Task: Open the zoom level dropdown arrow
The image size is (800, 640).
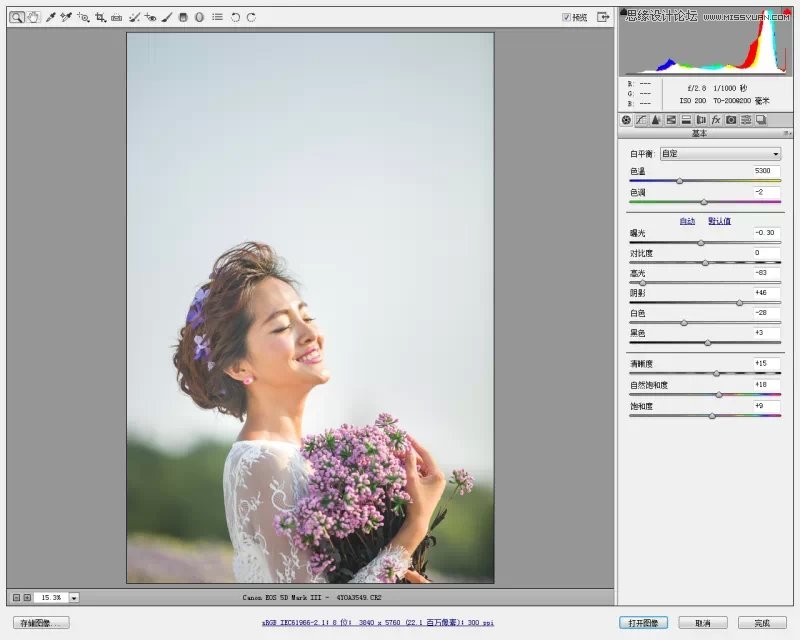Action: tap(75, 597)
